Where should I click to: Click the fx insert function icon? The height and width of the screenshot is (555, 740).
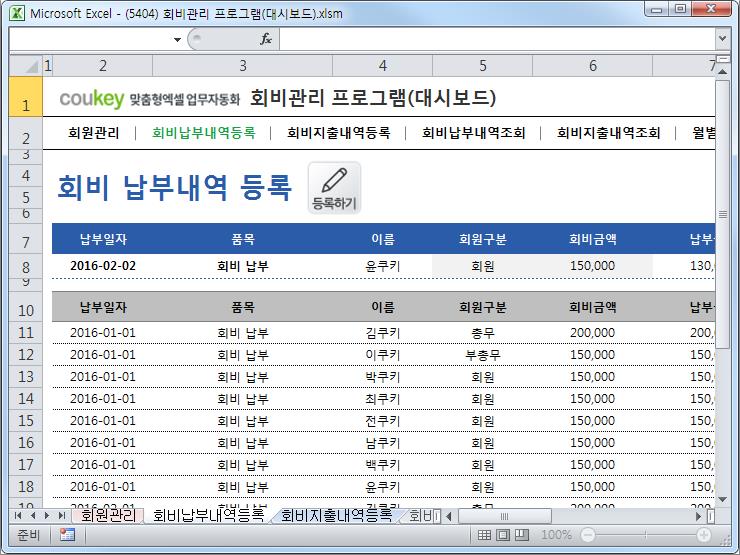coord(266,39)
